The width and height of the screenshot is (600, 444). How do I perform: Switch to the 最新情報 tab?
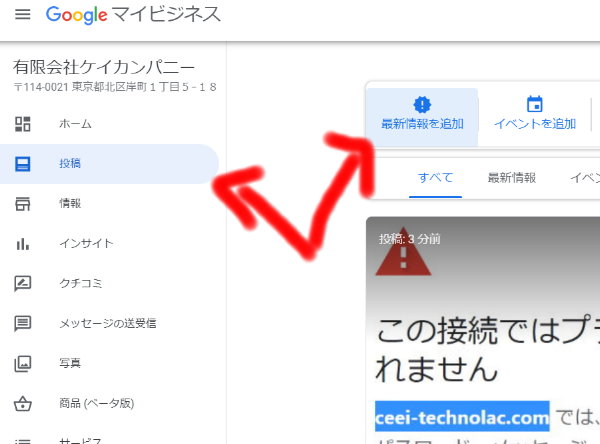pos(512,178)
